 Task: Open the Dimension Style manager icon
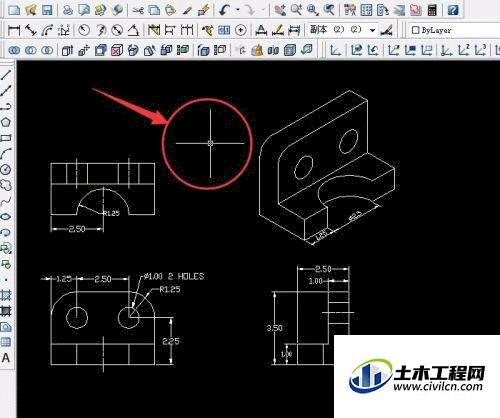coord(387,30)
